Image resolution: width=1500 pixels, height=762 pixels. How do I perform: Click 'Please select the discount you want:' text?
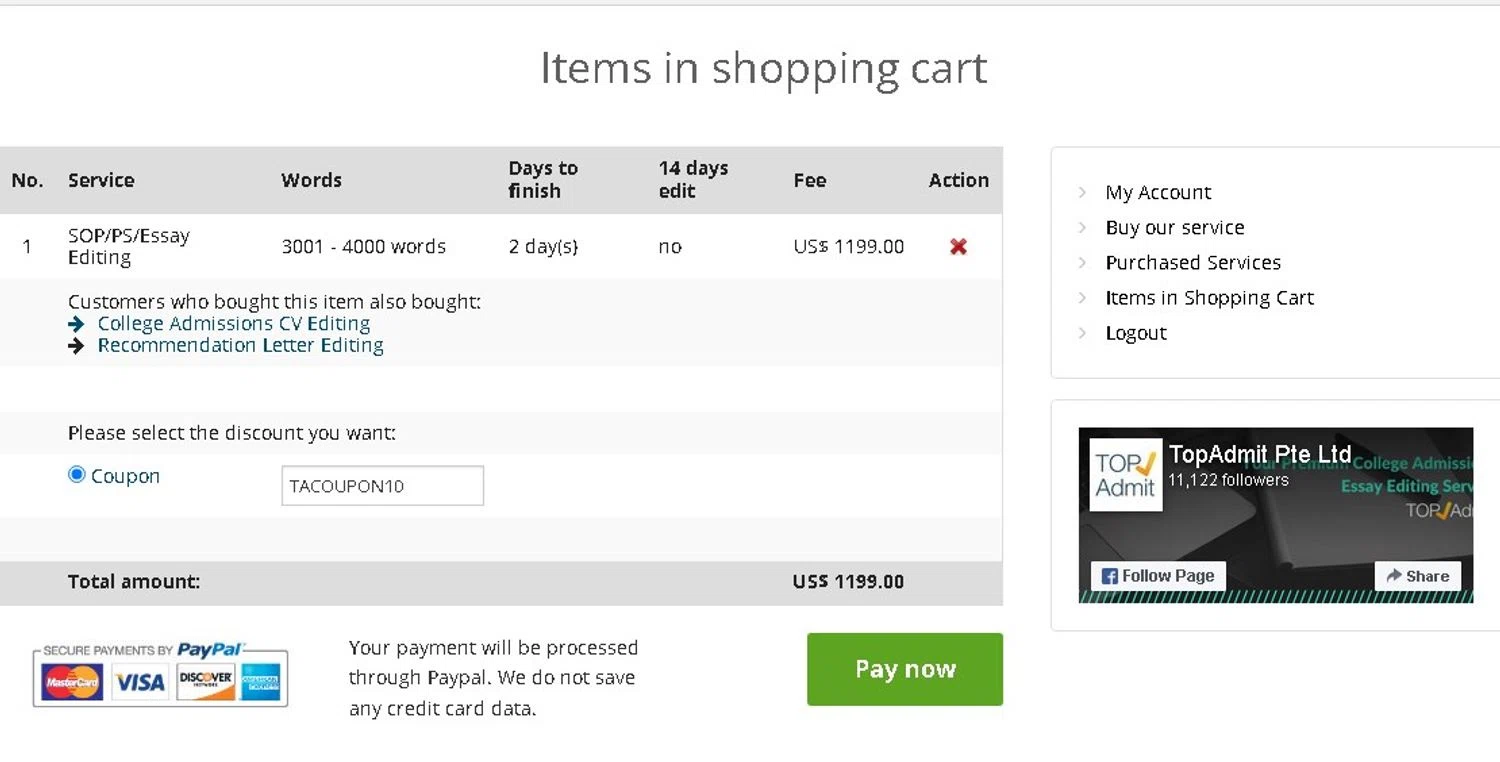[232, 433]
